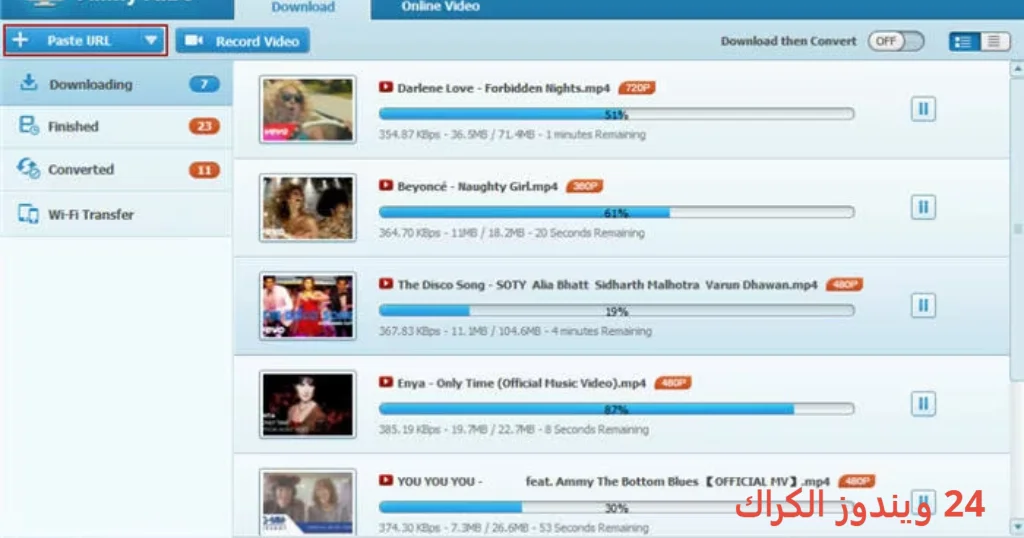The height and width of the screenshot is (538, 1024).
Task: Switch to compact list view icon
Action: [994, 42]
